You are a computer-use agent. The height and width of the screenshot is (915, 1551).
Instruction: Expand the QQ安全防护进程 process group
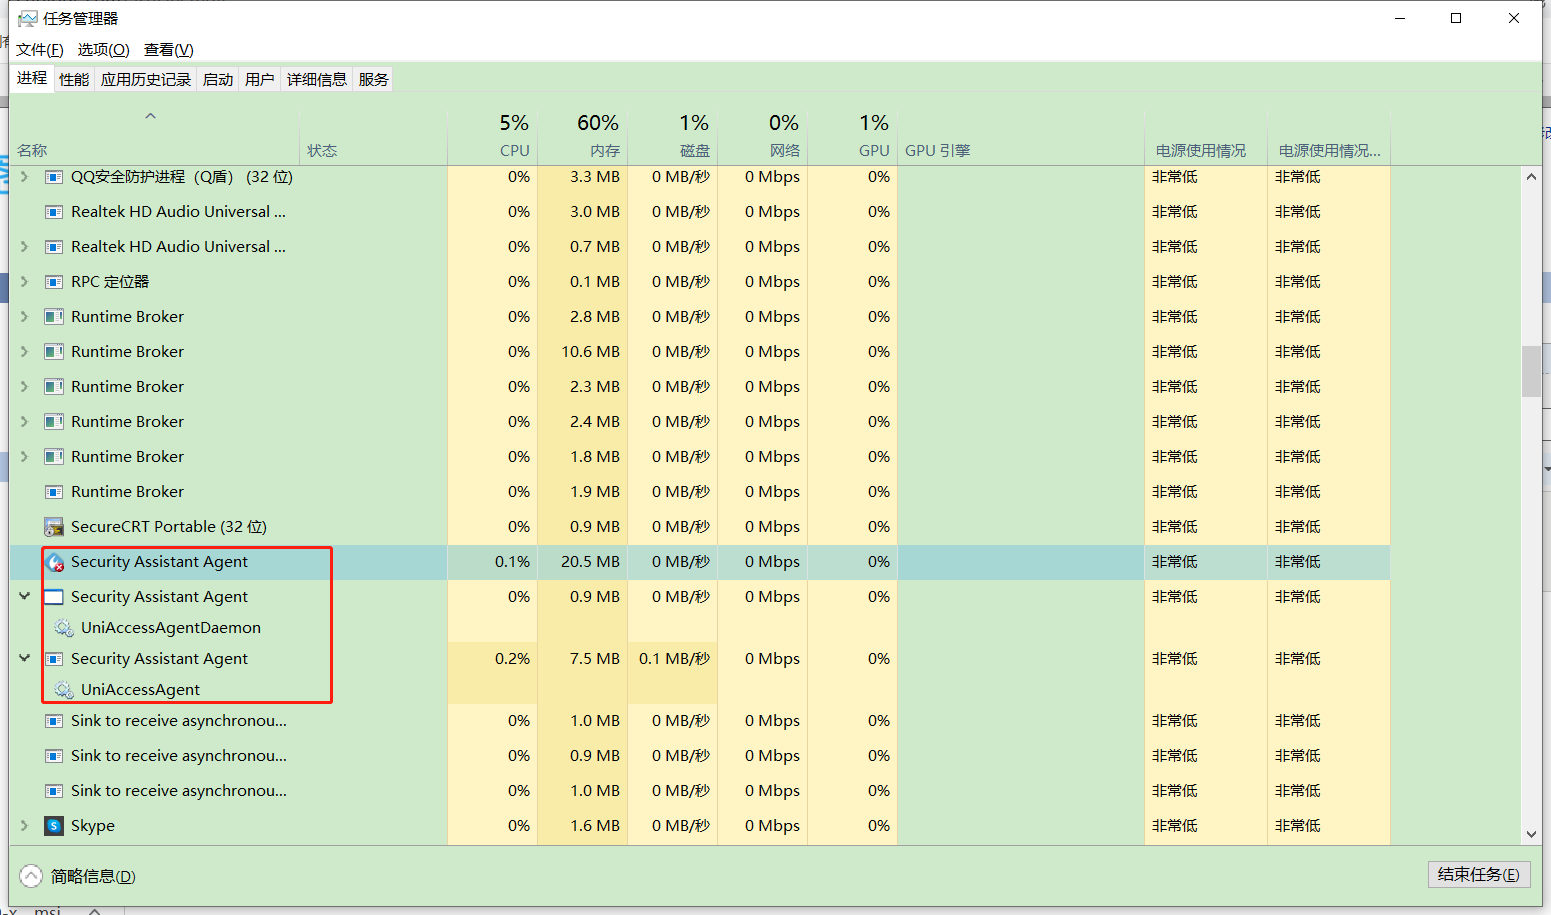24,177
